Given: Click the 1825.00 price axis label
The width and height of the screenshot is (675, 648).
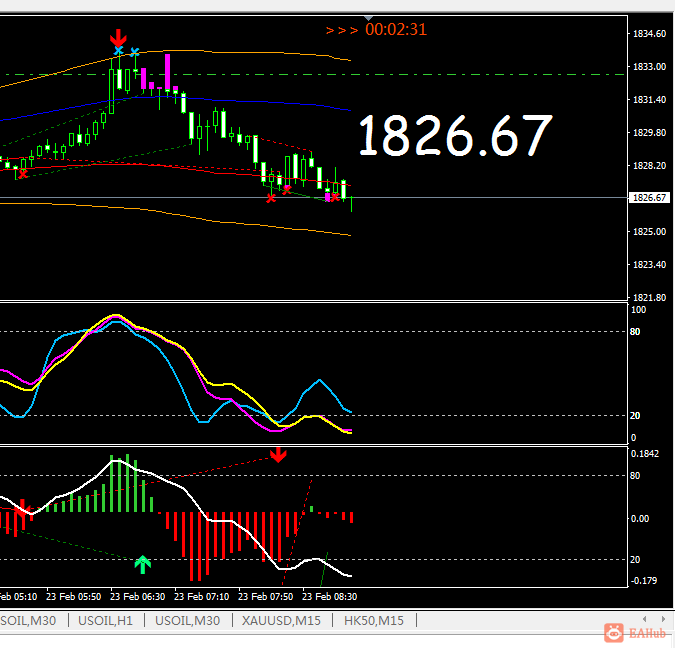Looking at the screenshot, I should pos(649,232).
